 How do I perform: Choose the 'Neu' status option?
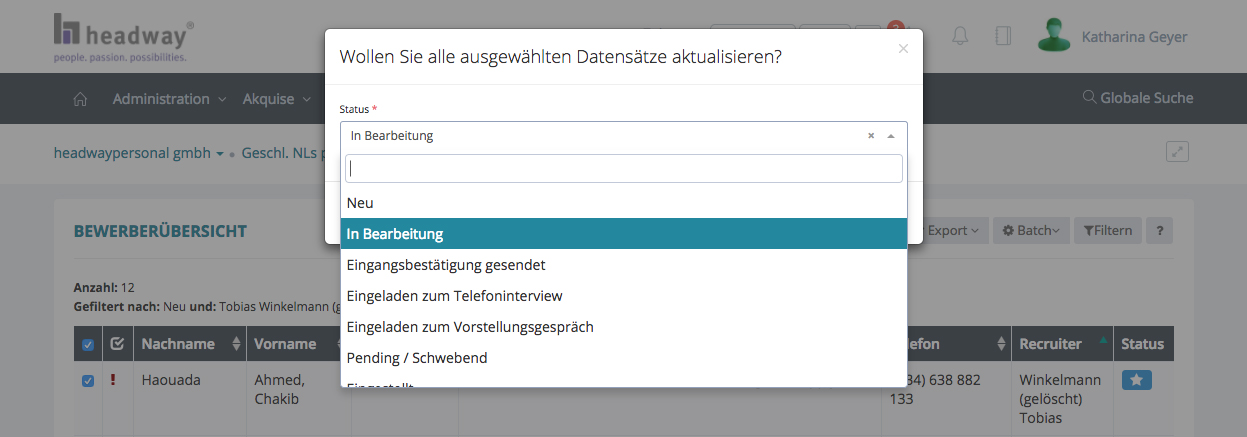click(x=360, y=203)
